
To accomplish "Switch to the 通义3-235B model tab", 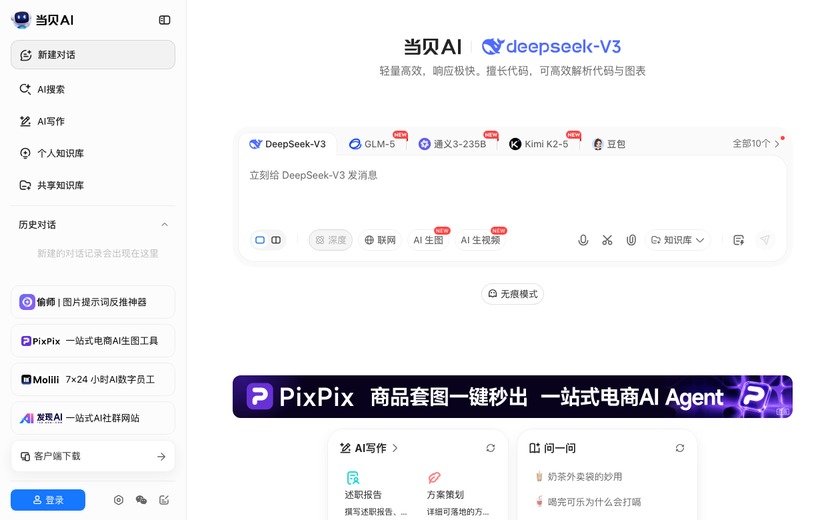I will 453,144.
